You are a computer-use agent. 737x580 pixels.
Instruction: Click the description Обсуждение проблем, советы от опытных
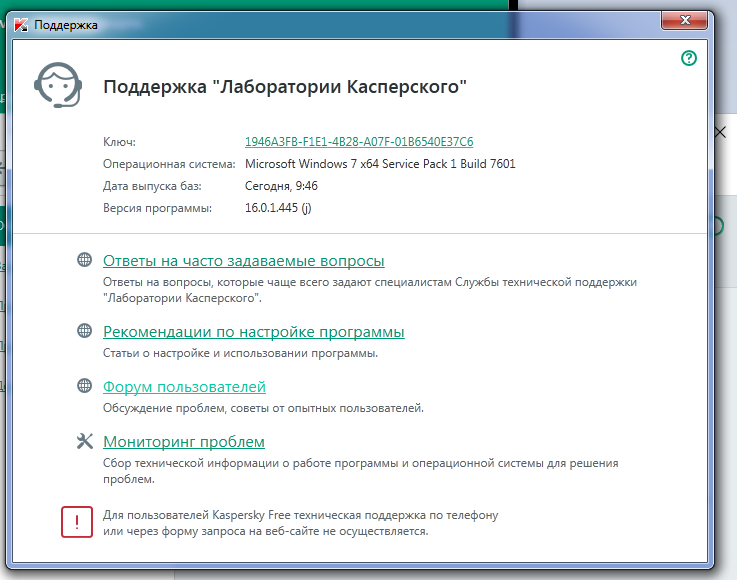(263, 408)
